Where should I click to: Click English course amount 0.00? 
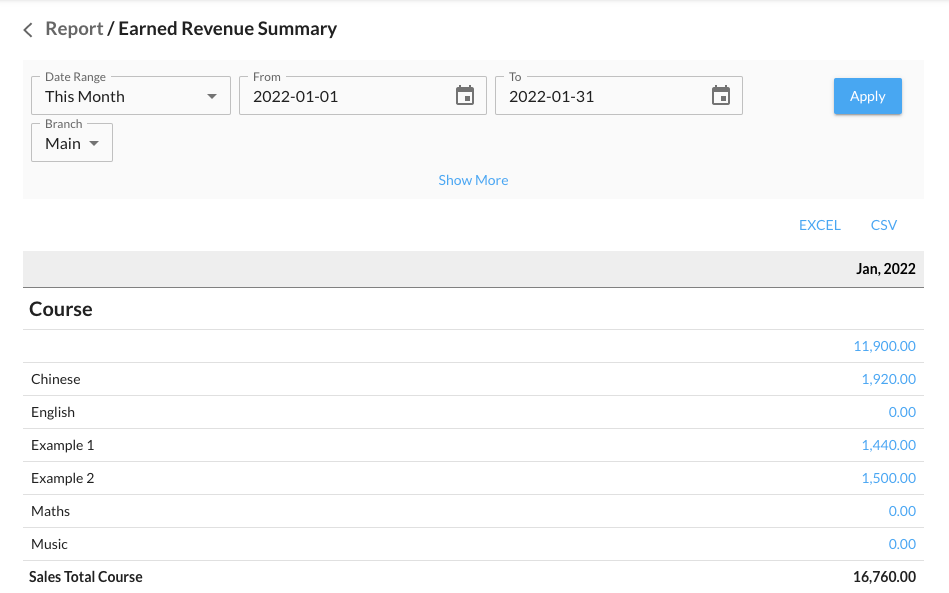click(902, 412)
